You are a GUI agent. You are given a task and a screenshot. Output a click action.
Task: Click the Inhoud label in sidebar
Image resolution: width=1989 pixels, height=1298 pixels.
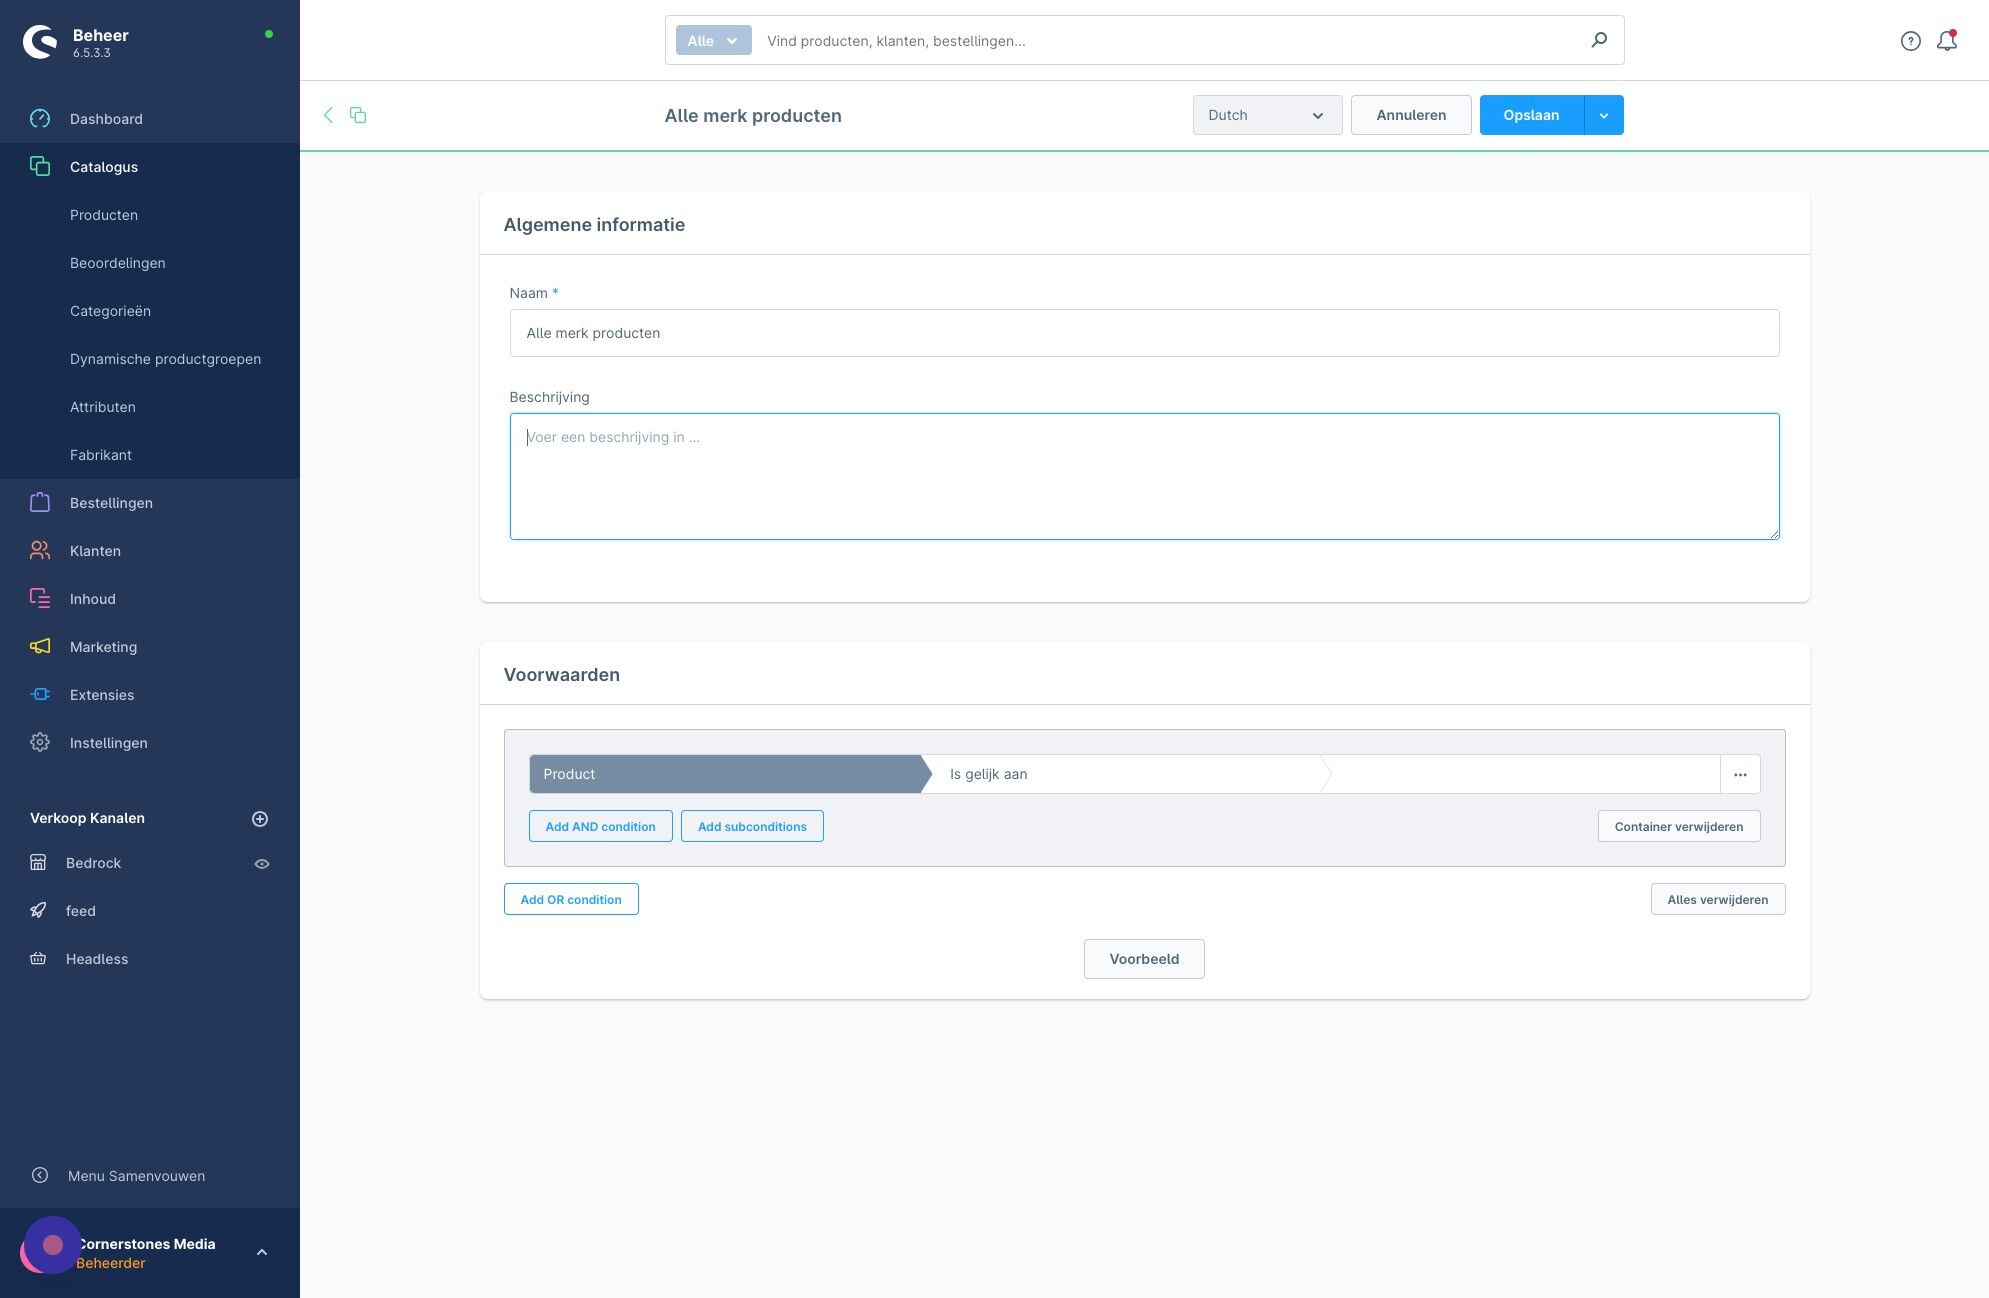coord(93,599)
